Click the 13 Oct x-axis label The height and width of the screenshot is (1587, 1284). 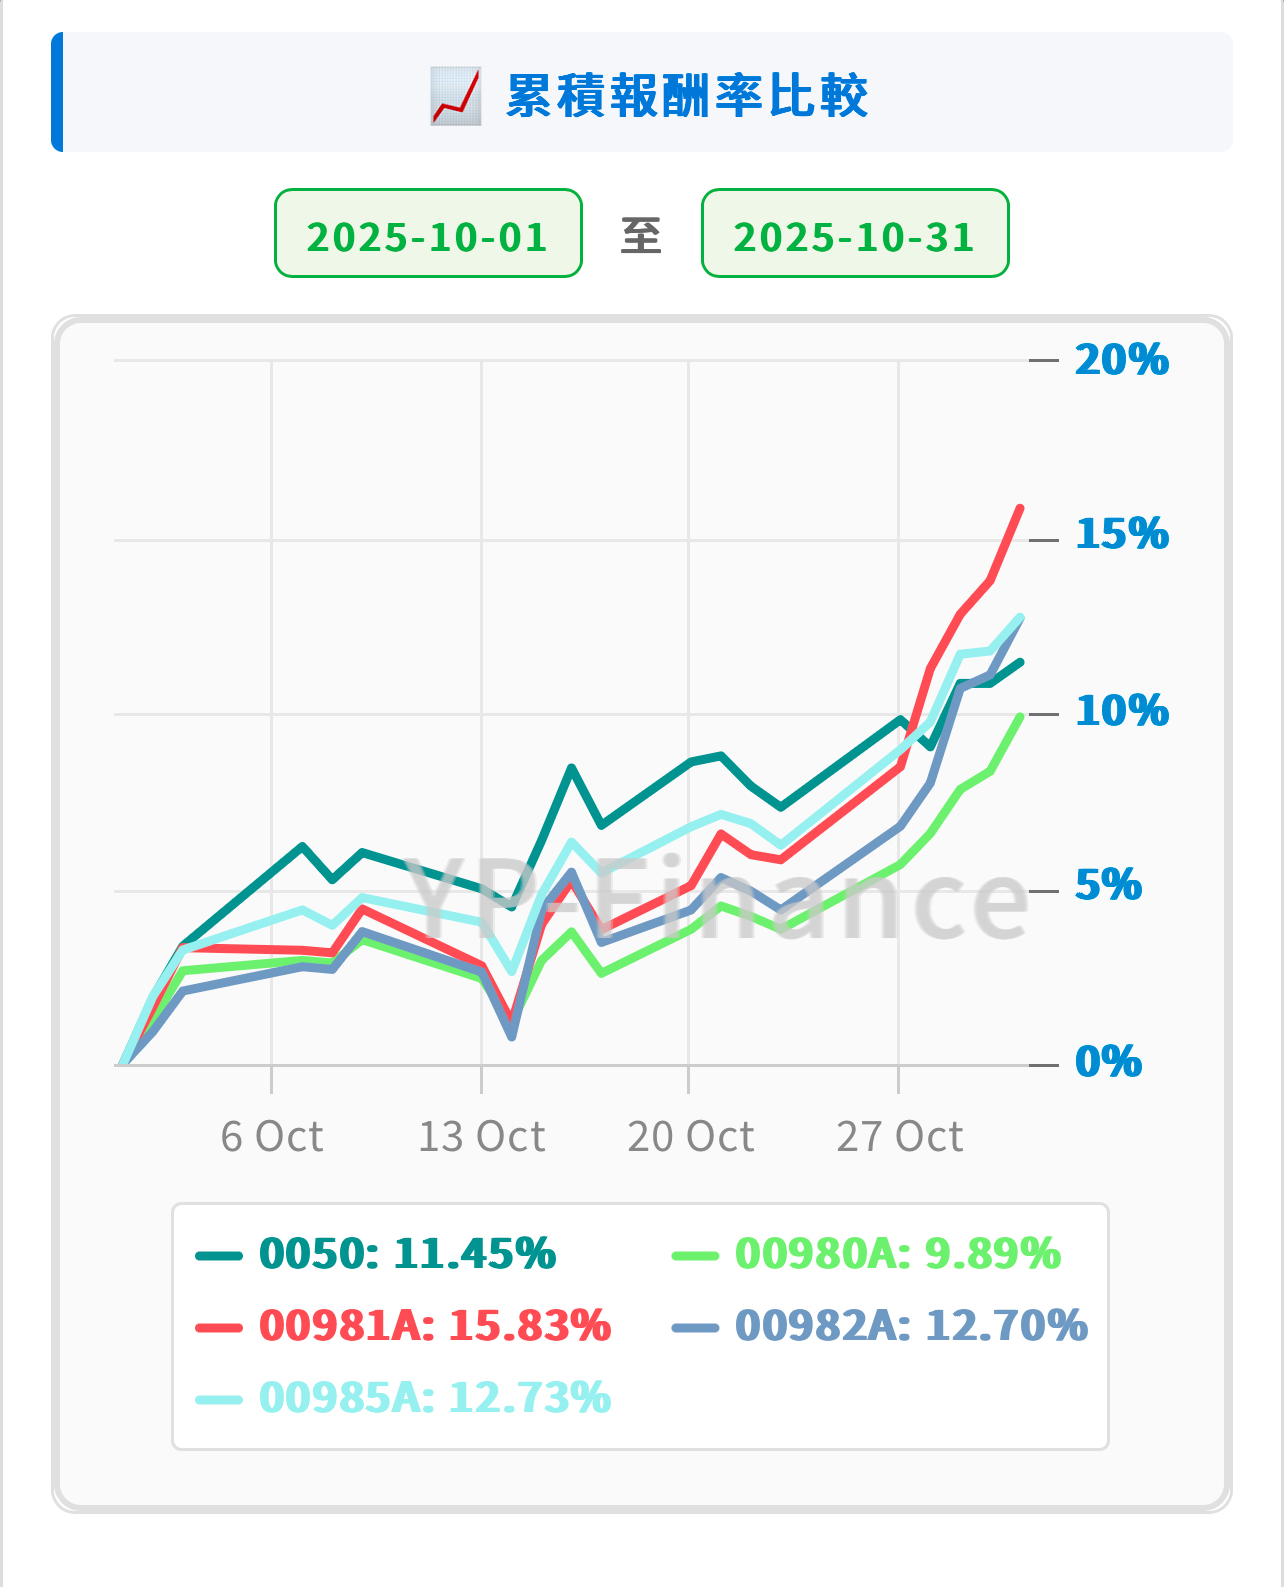(x=481, y=1136)
